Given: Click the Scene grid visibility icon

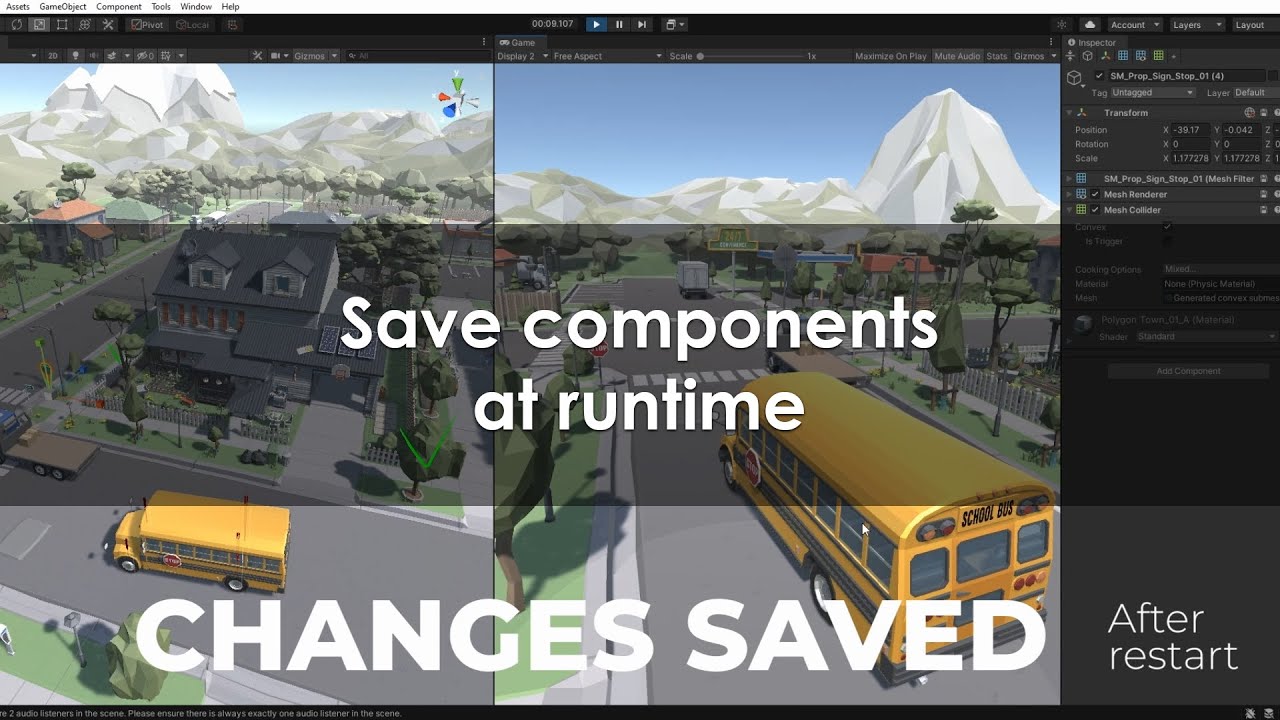Looking at the screenshot, I should (166, 56).
